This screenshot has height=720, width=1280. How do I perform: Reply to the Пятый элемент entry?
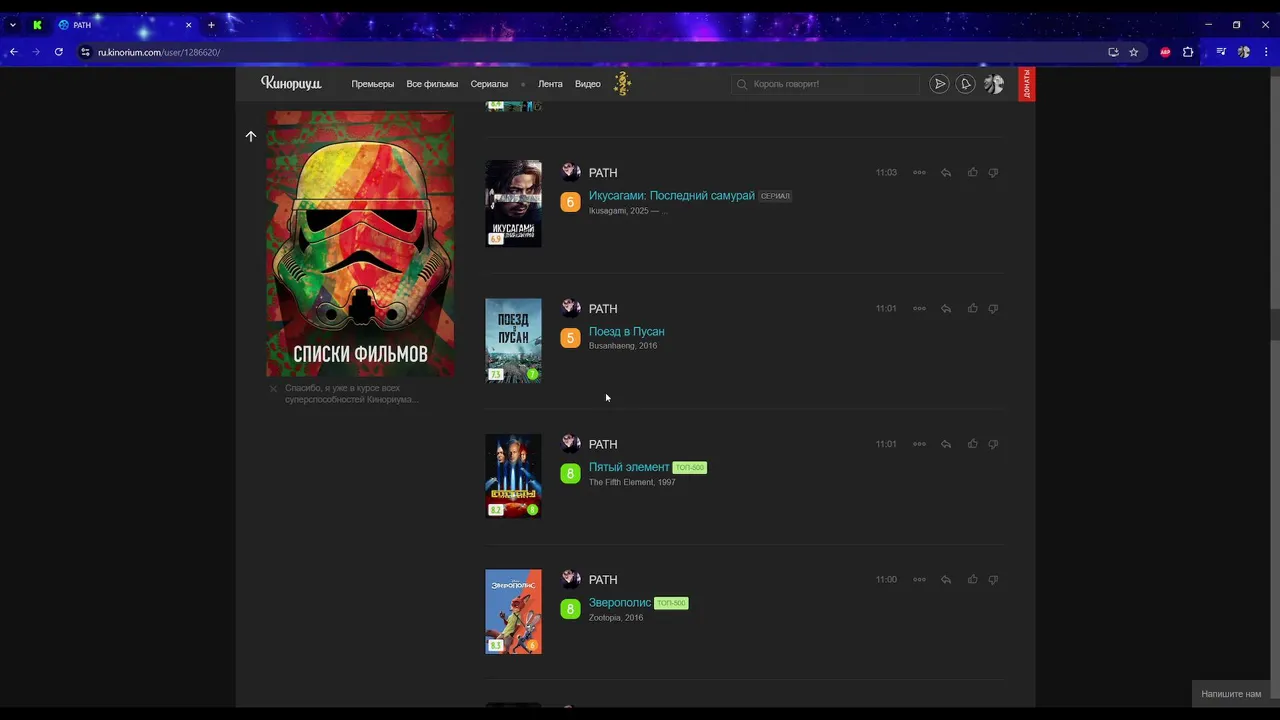(x=946, y=444)
